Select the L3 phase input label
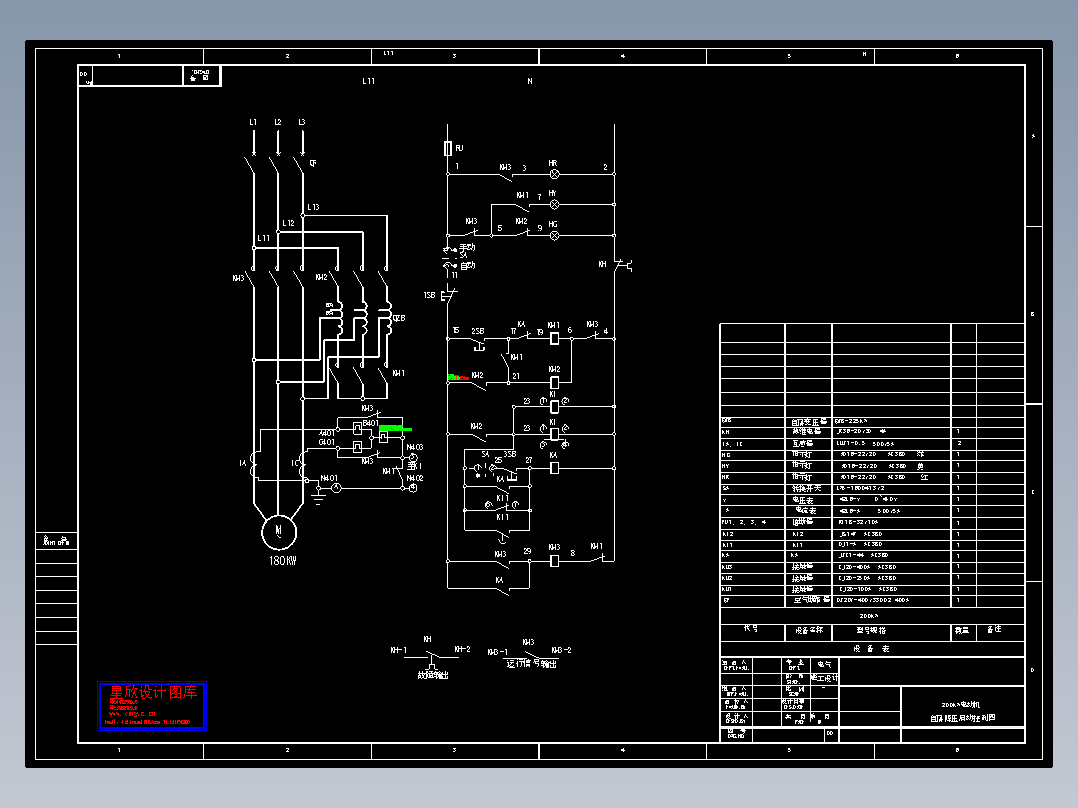Image resolution: width=1078 pixels, height=808 pixels. click(x=302, y=122)
